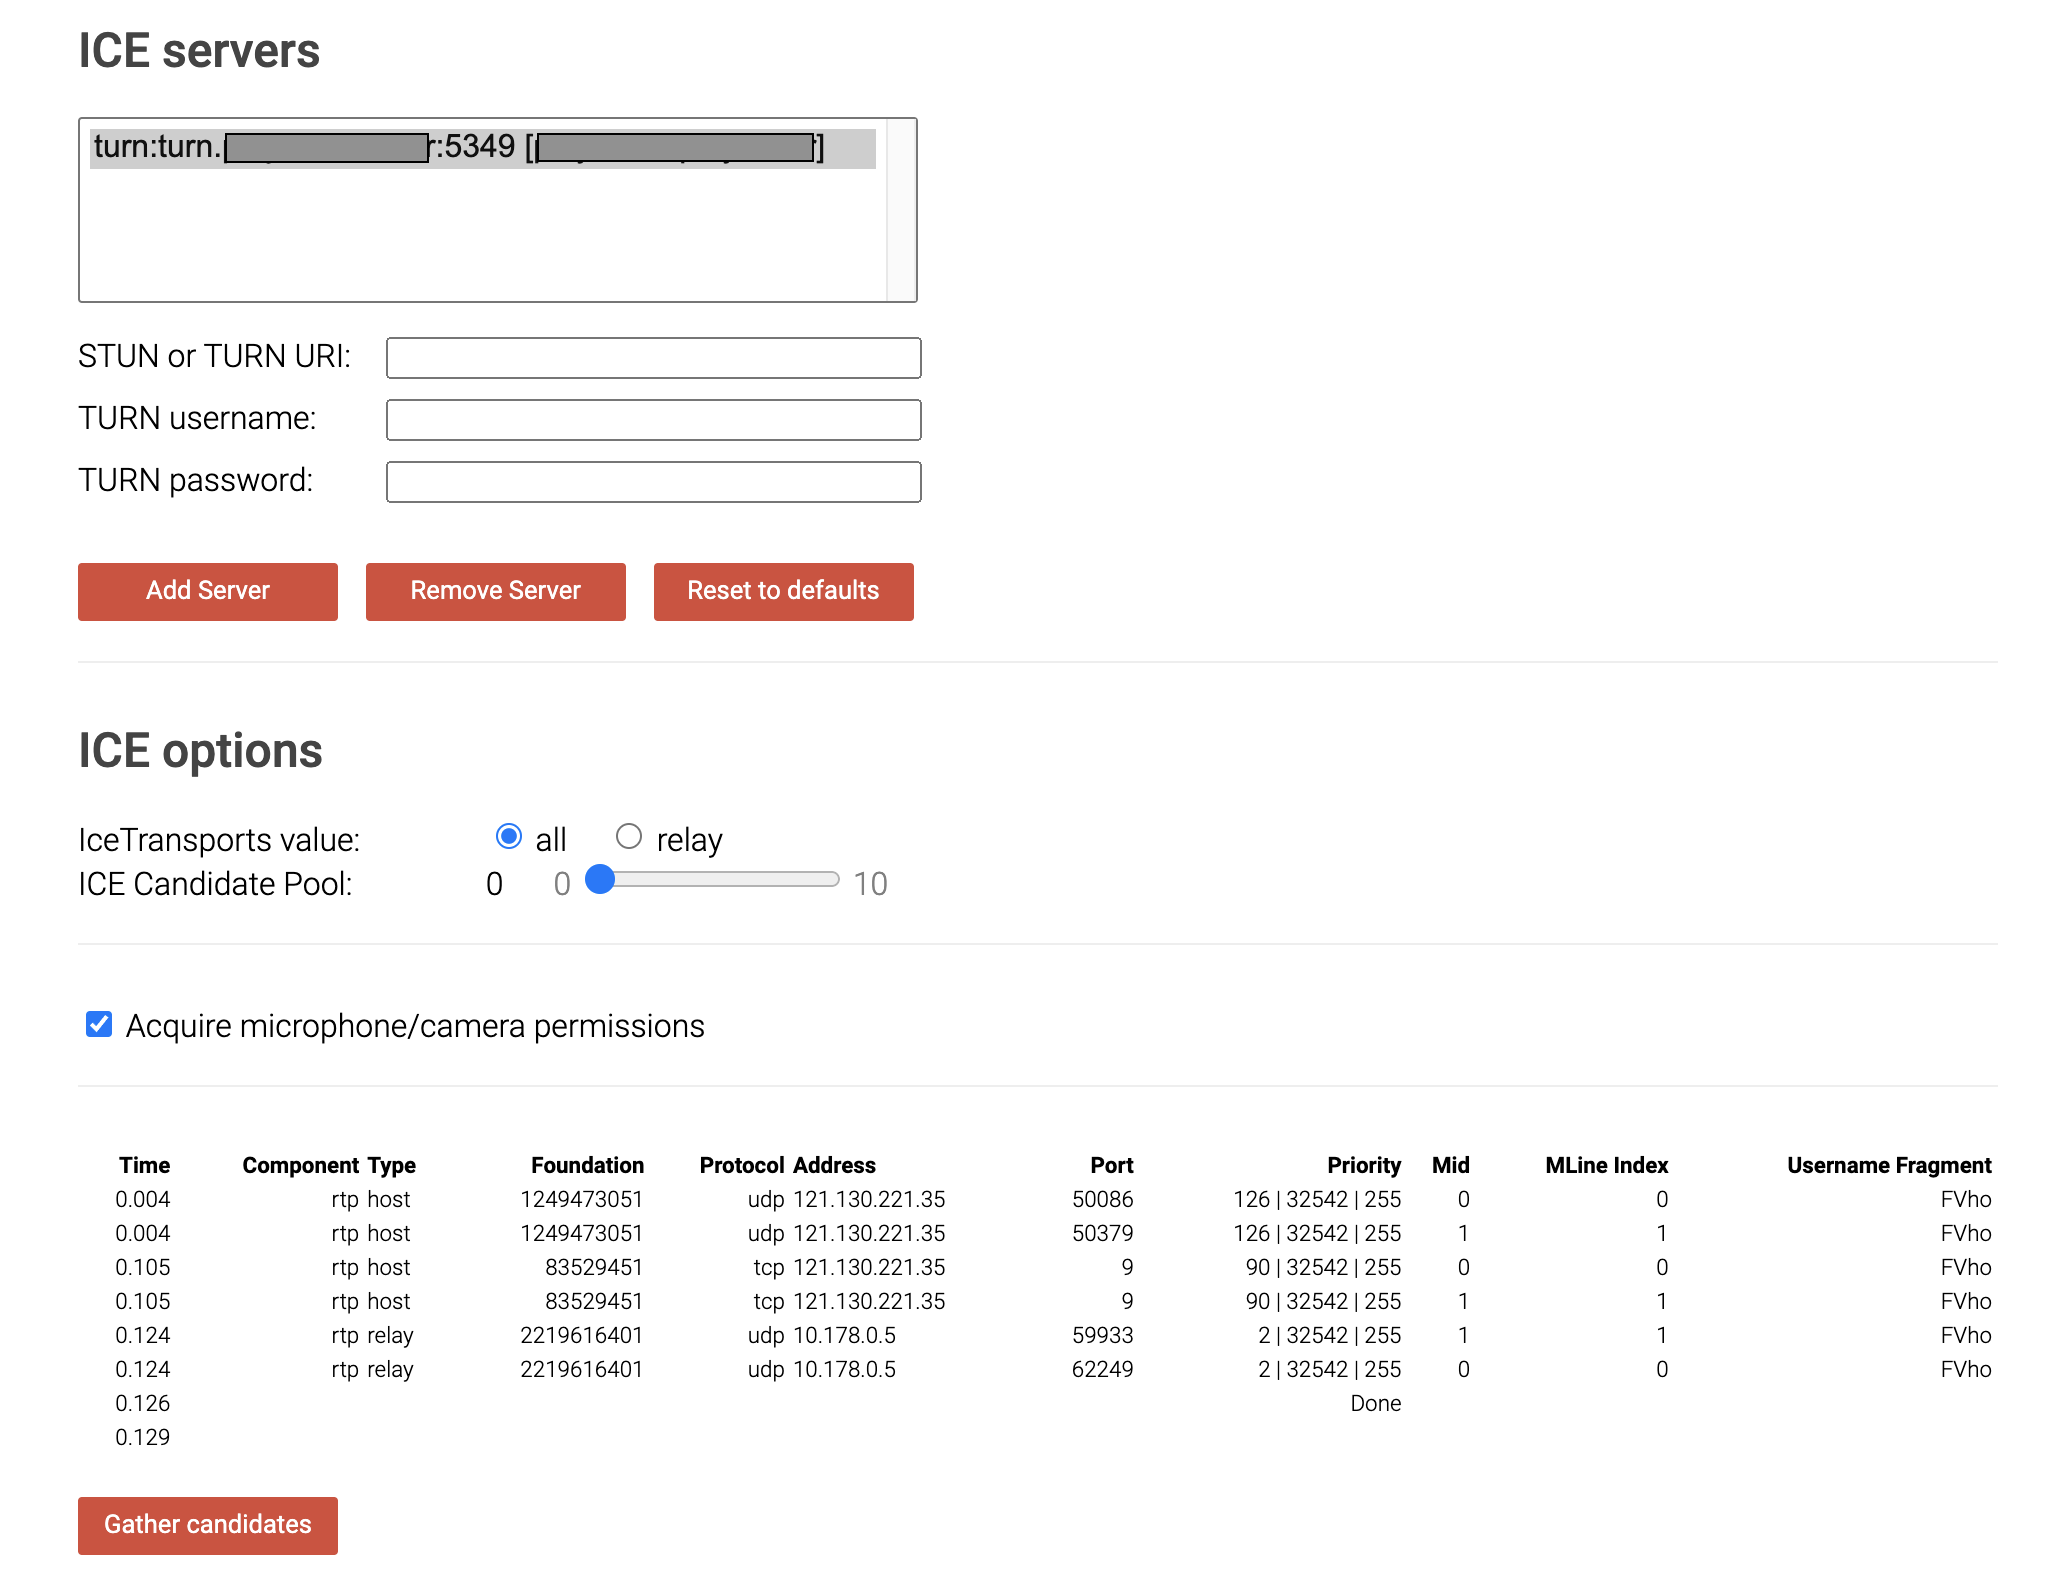Image resolution: width=2060 pixels, height=1574 pixels.
Task: Click the Username Fragment column header
Action: (x=1888, y=1165)
